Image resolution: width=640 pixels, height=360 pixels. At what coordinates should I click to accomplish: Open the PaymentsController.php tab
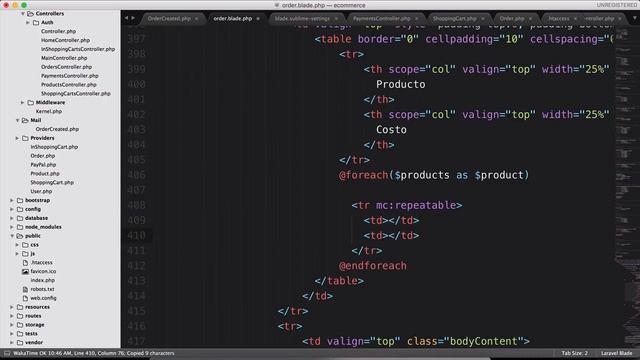[382, 19]
